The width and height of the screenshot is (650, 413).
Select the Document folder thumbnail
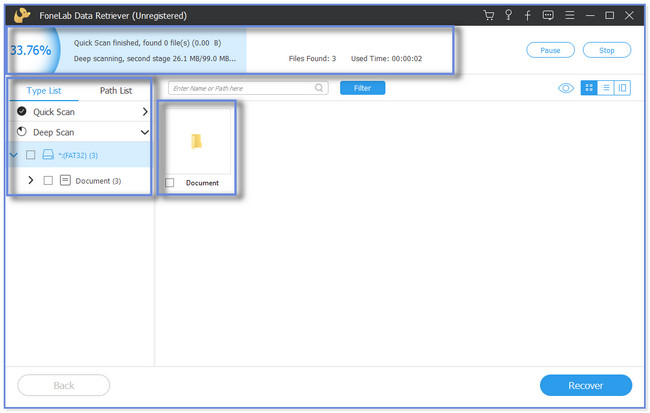(x=197, y=141)
